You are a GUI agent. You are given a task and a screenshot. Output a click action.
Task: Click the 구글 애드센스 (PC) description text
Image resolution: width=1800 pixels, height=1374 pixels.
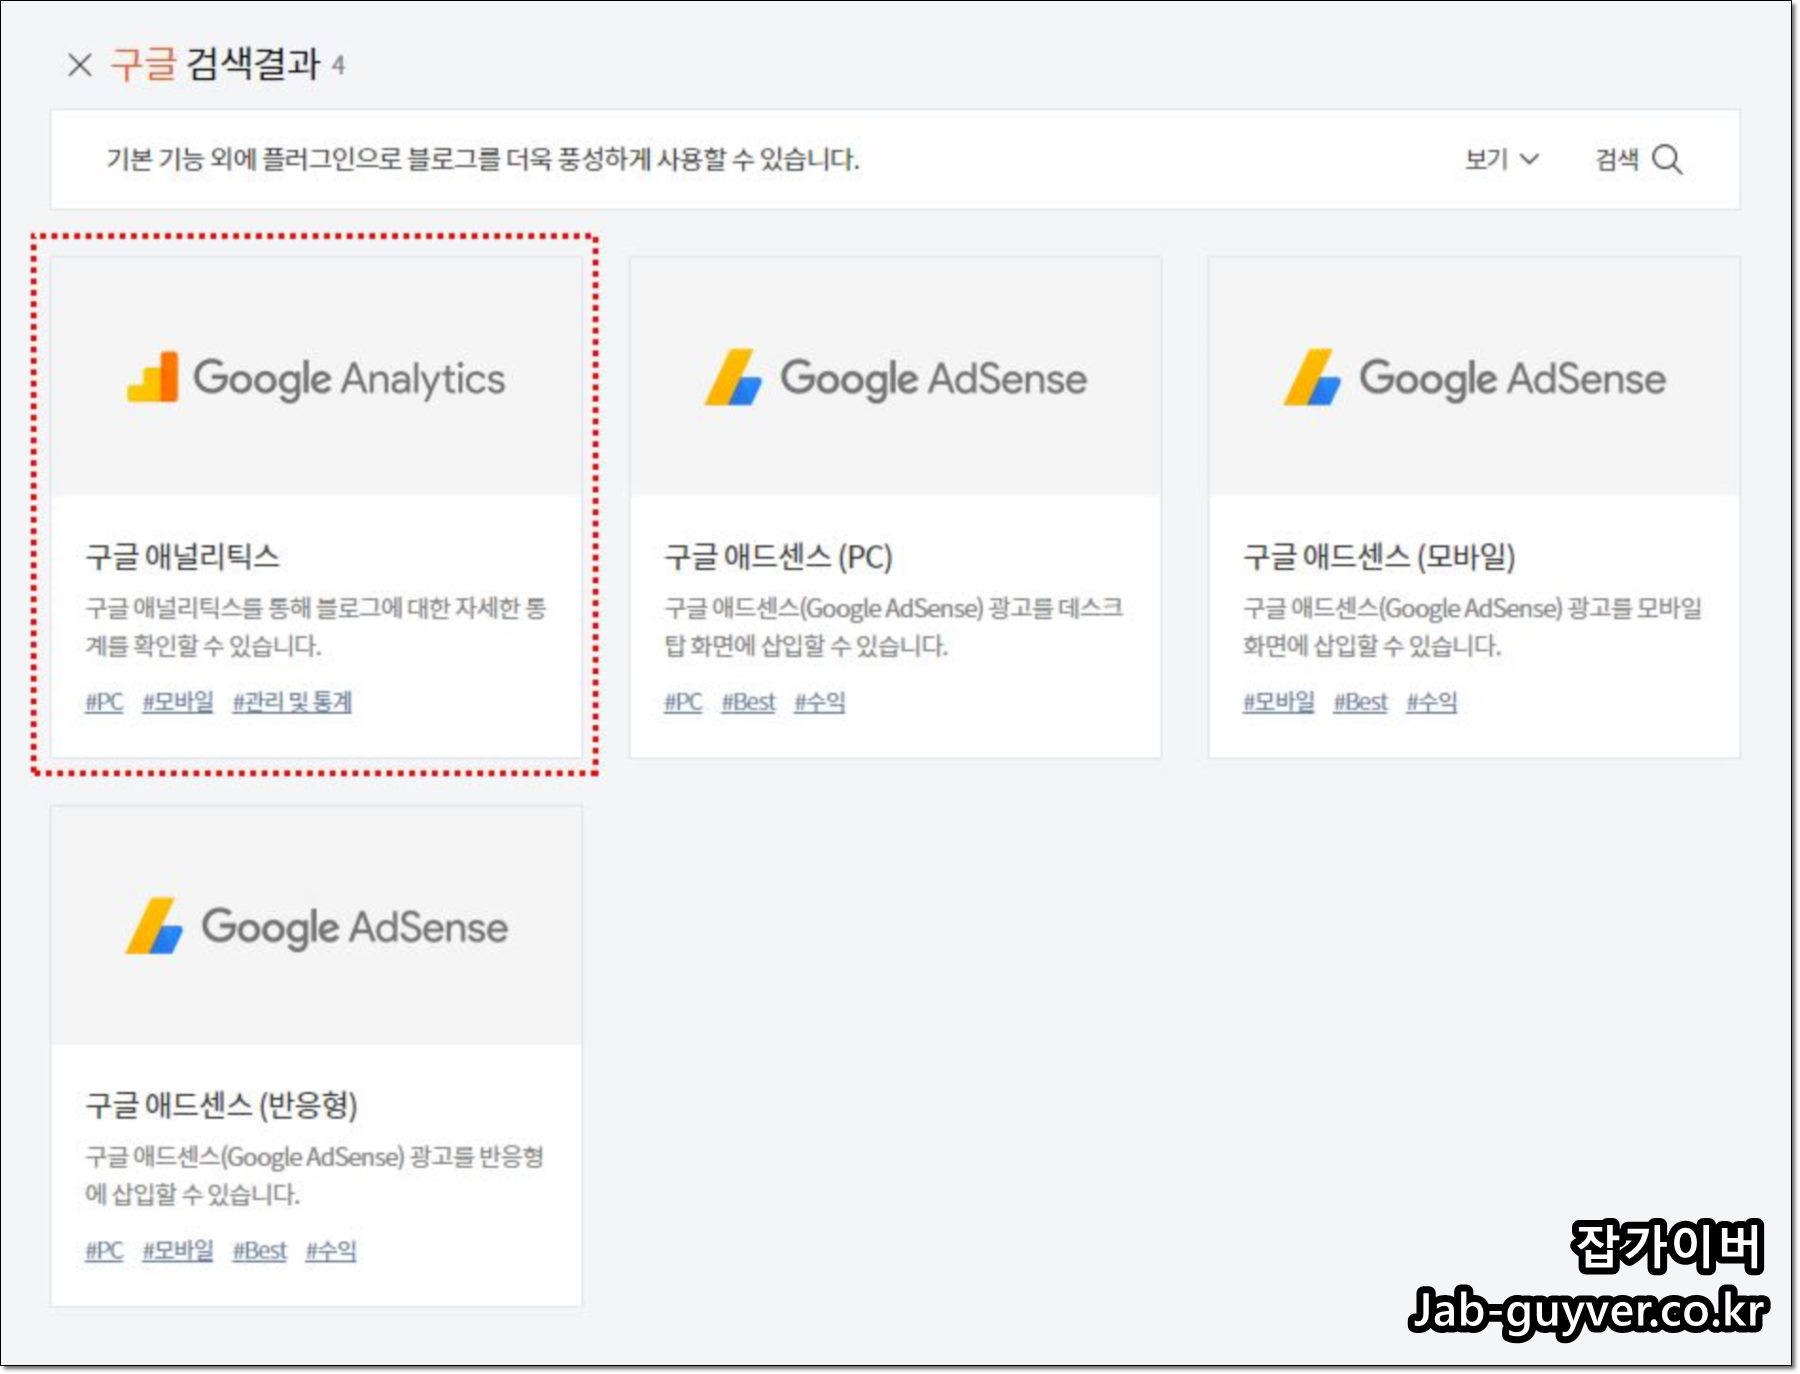pyautogui.click(x=894, y=626)
